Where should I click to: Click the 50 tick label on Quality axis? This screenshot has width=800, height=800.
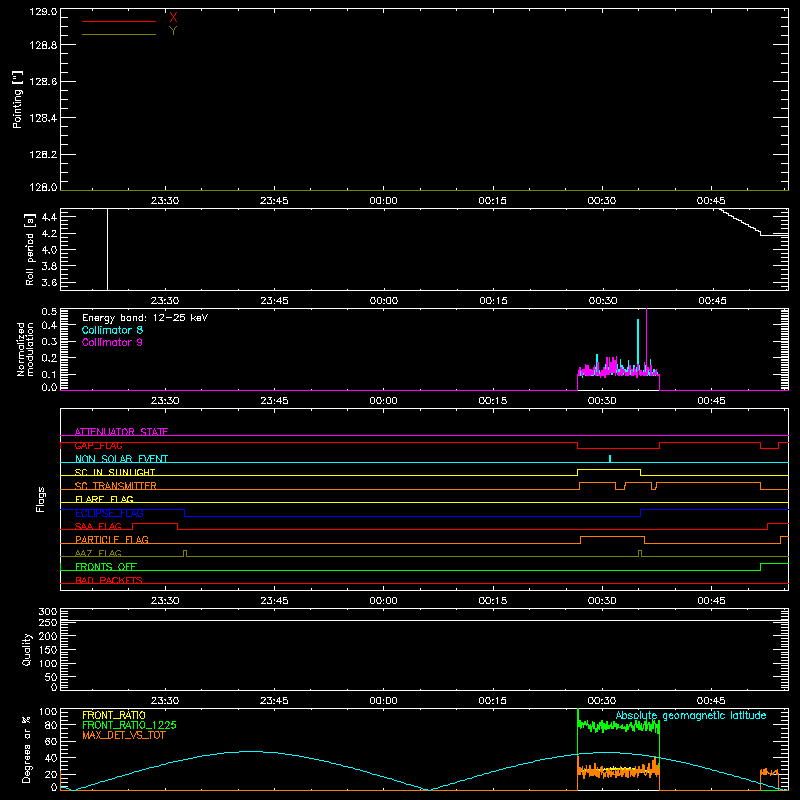51,677
